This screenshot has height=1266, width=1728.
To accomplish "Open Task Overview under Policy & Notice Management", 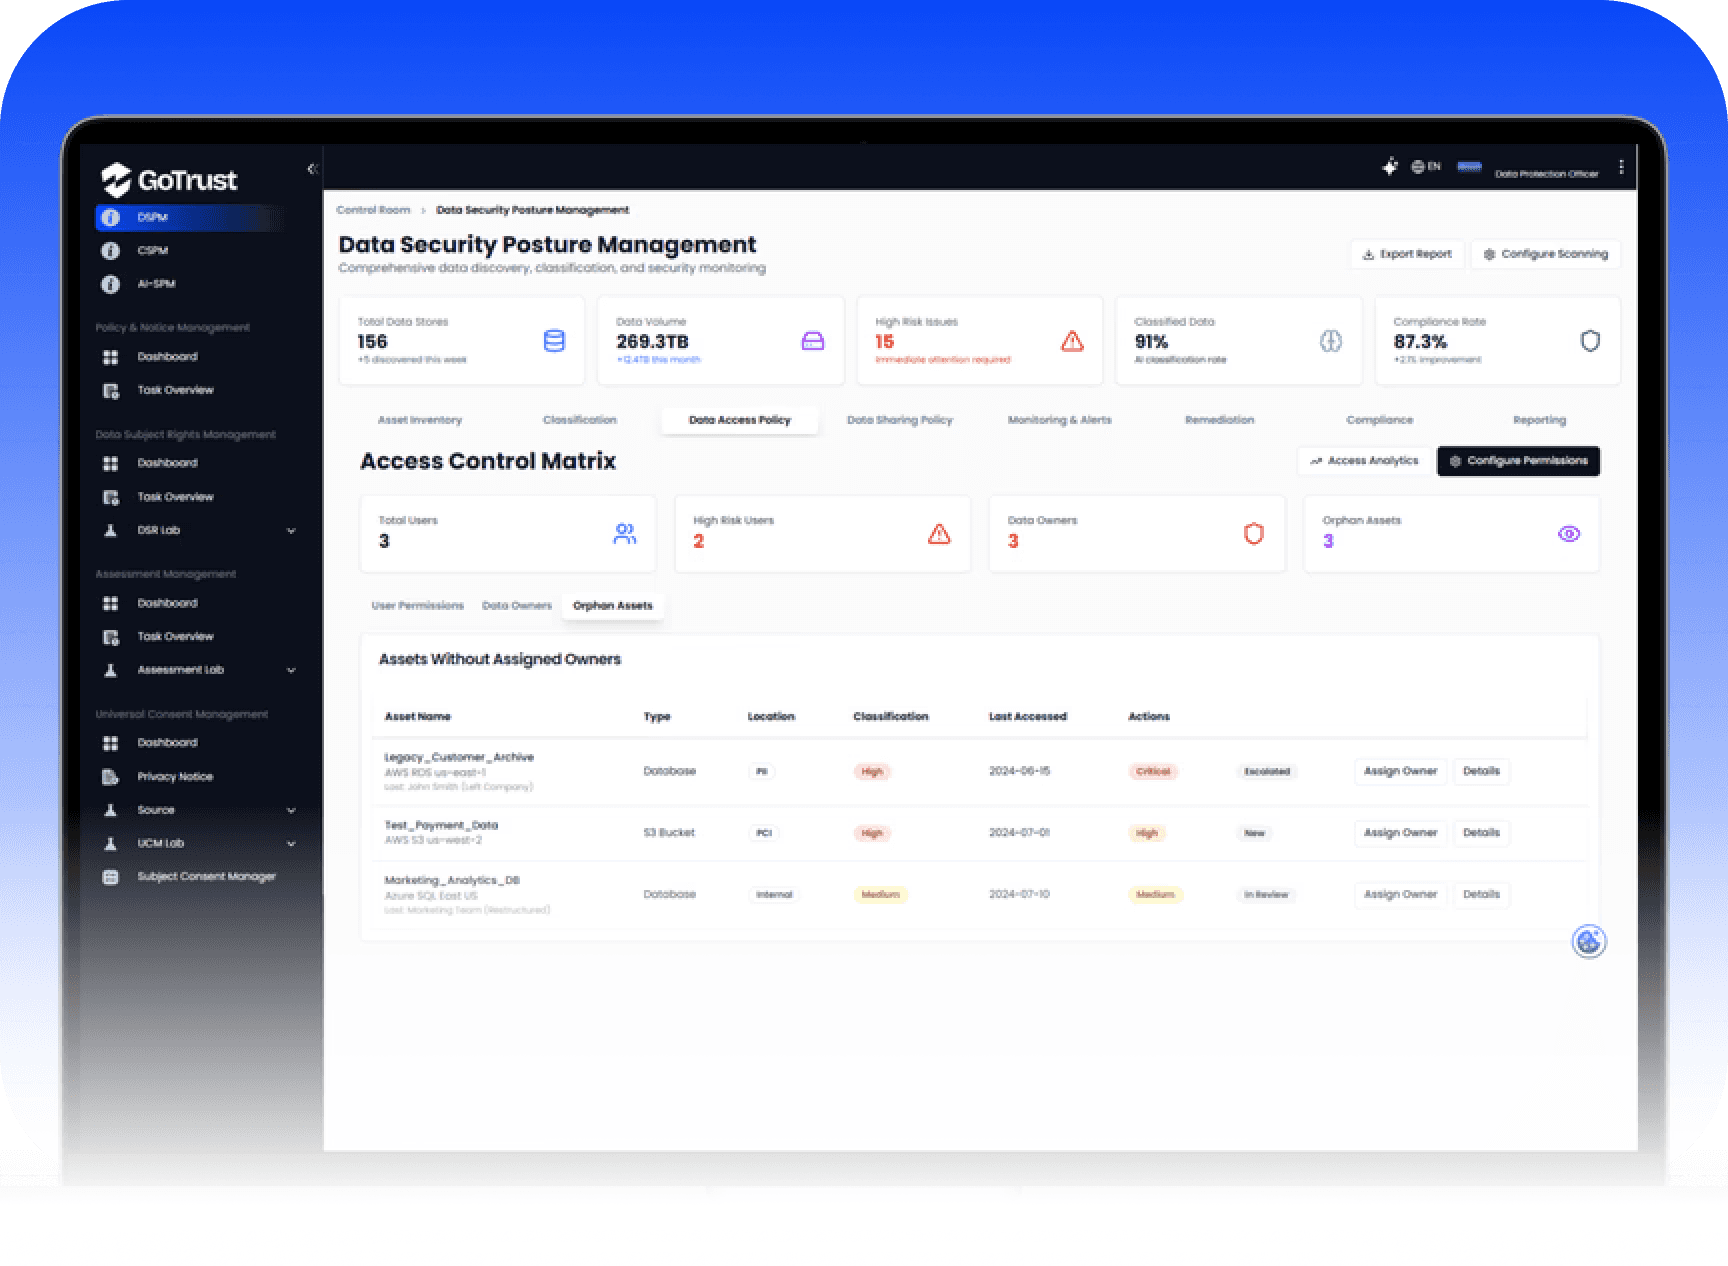I will tap(175, 390).
